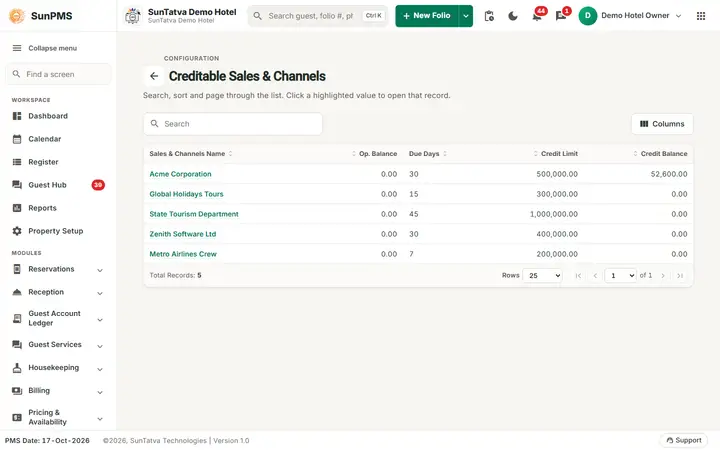
Task: Open the Zenith Software Ltd record
Action: click(183, 234)
